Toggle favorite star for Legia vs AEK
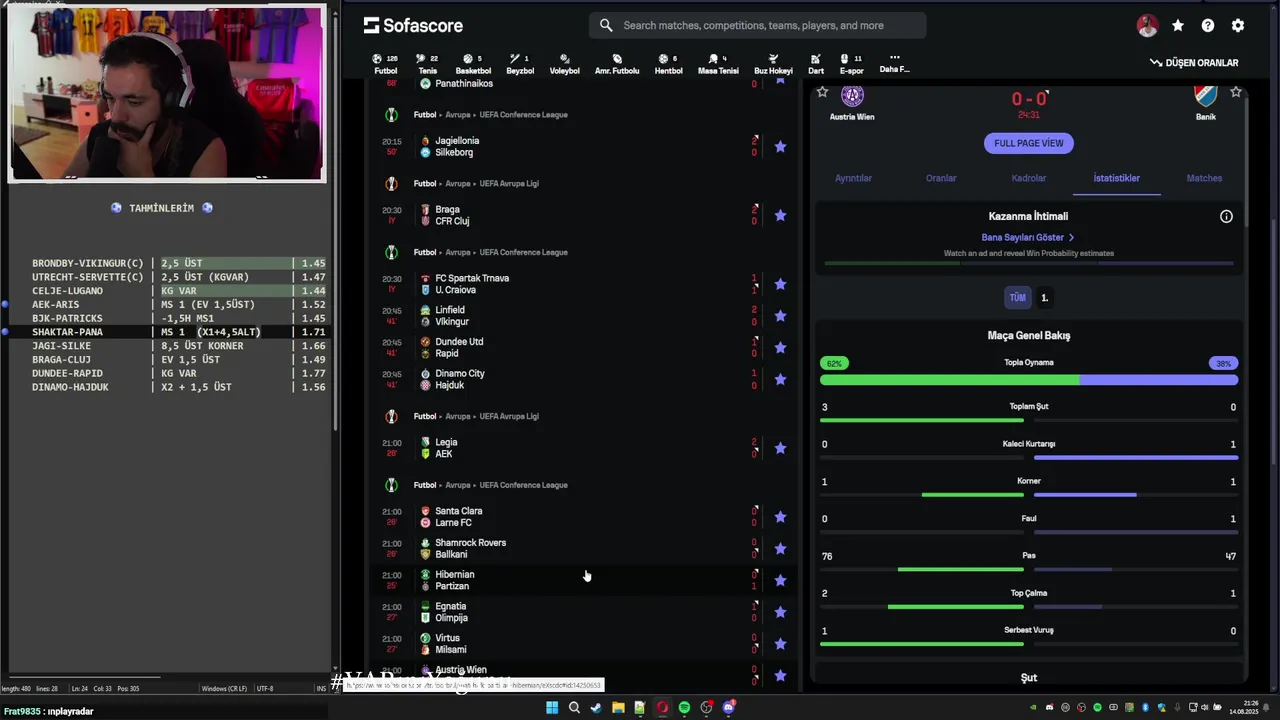The image size is (1280, 720). [x=780, y=449]
